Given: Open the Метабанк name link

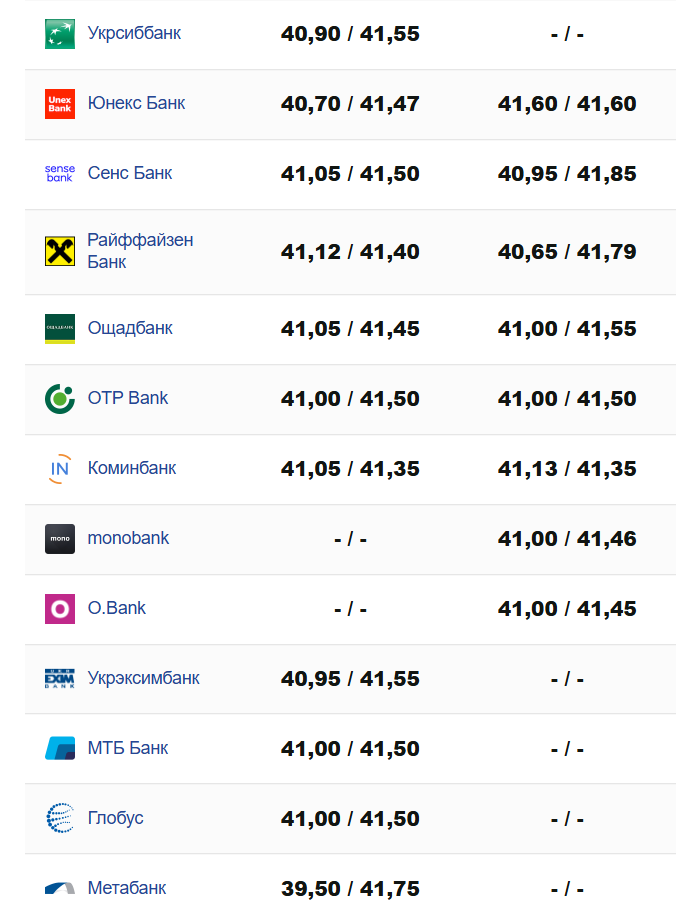Looking at the screenshot, I should point(127,888).
